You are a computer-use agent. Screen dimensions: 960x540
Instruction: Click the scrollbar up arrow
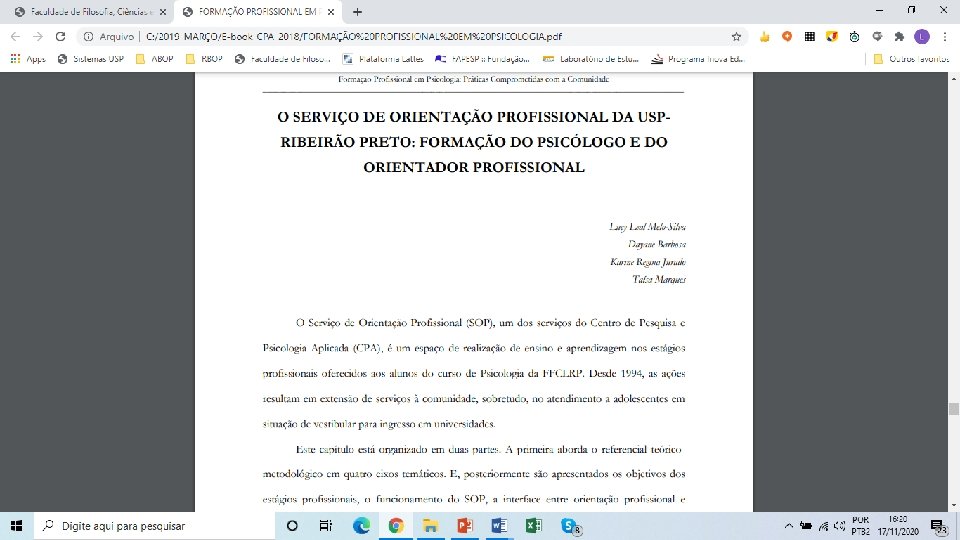click(x=953, y=78)
